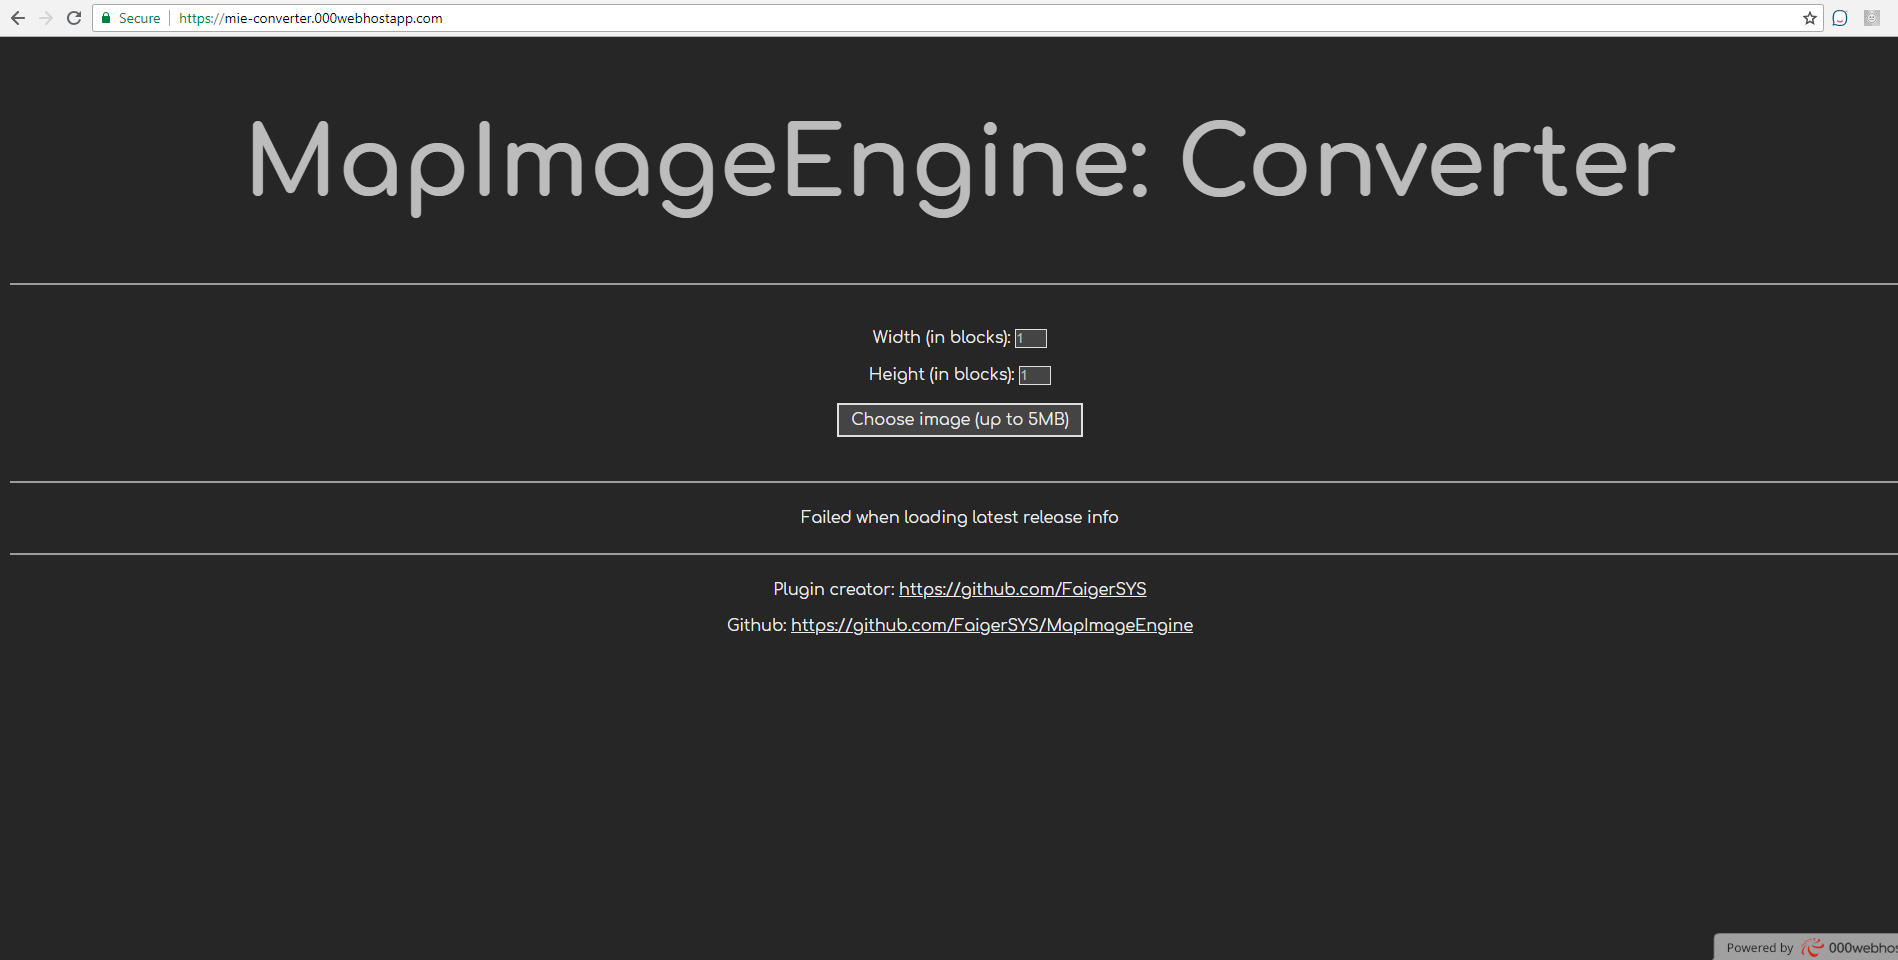Click the 000webhost logo in the badge

click(x=1860, y=947)
